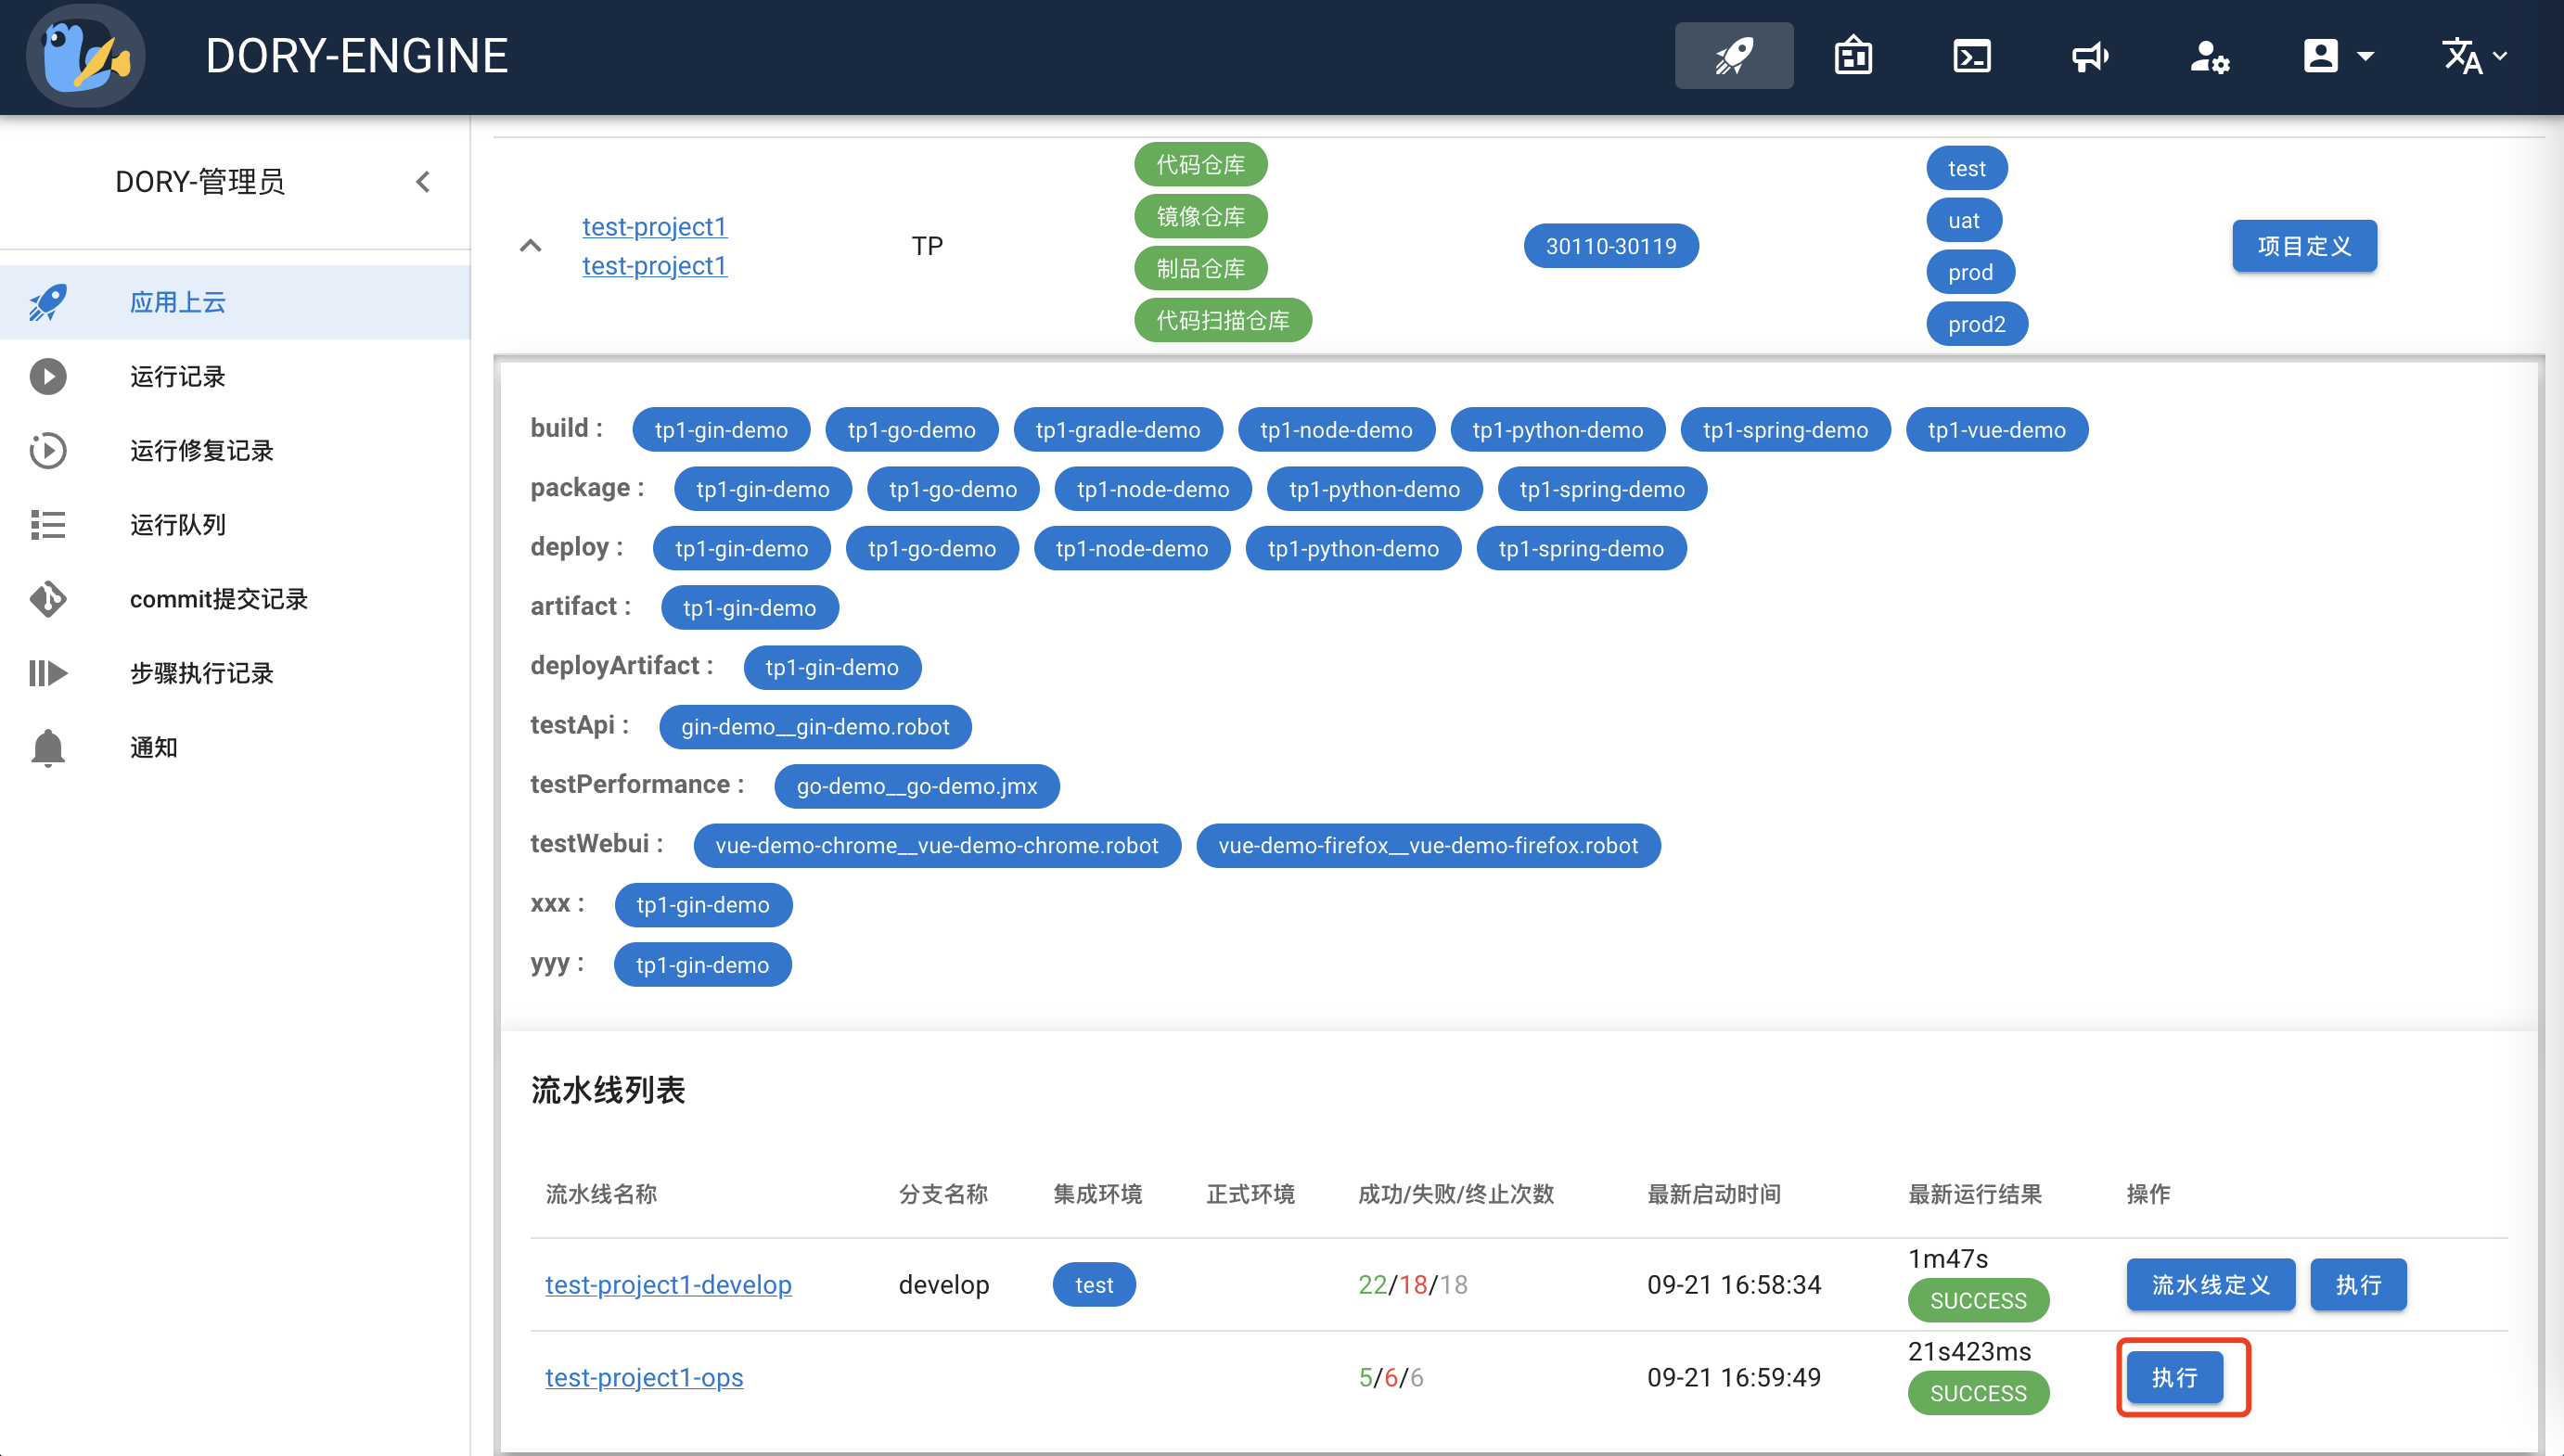
Task: Select the 步骤执行记录 steps icon
Action: click(x=48, y=673)
